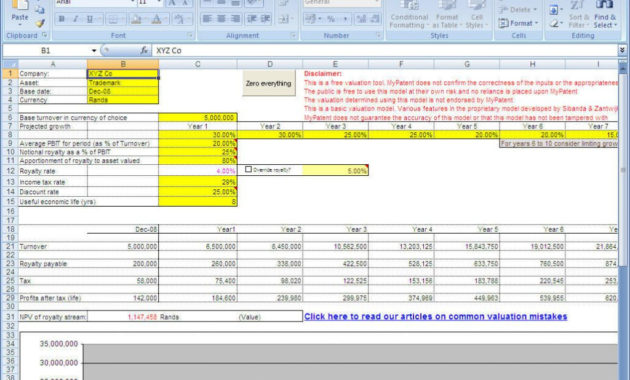Viewport: 630px width, 380px height.
Task: Toggle Italic formatting
Action: click(x=75, y=19)
